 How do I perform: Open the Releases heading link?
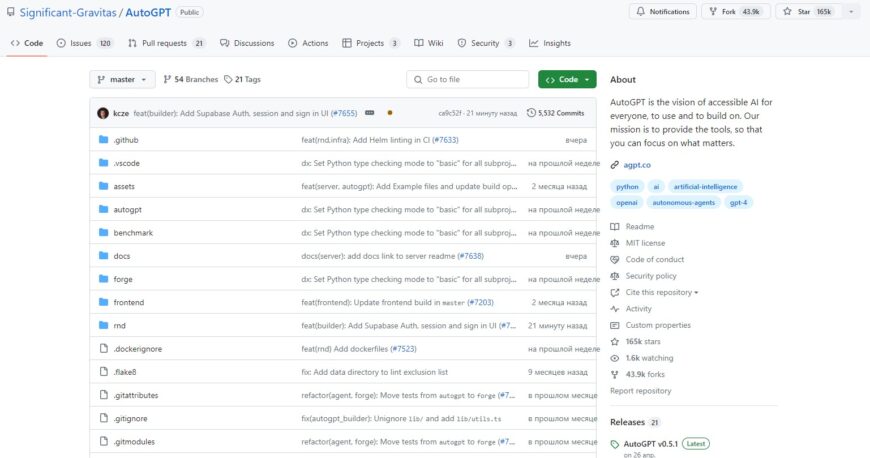coord(628,422)
